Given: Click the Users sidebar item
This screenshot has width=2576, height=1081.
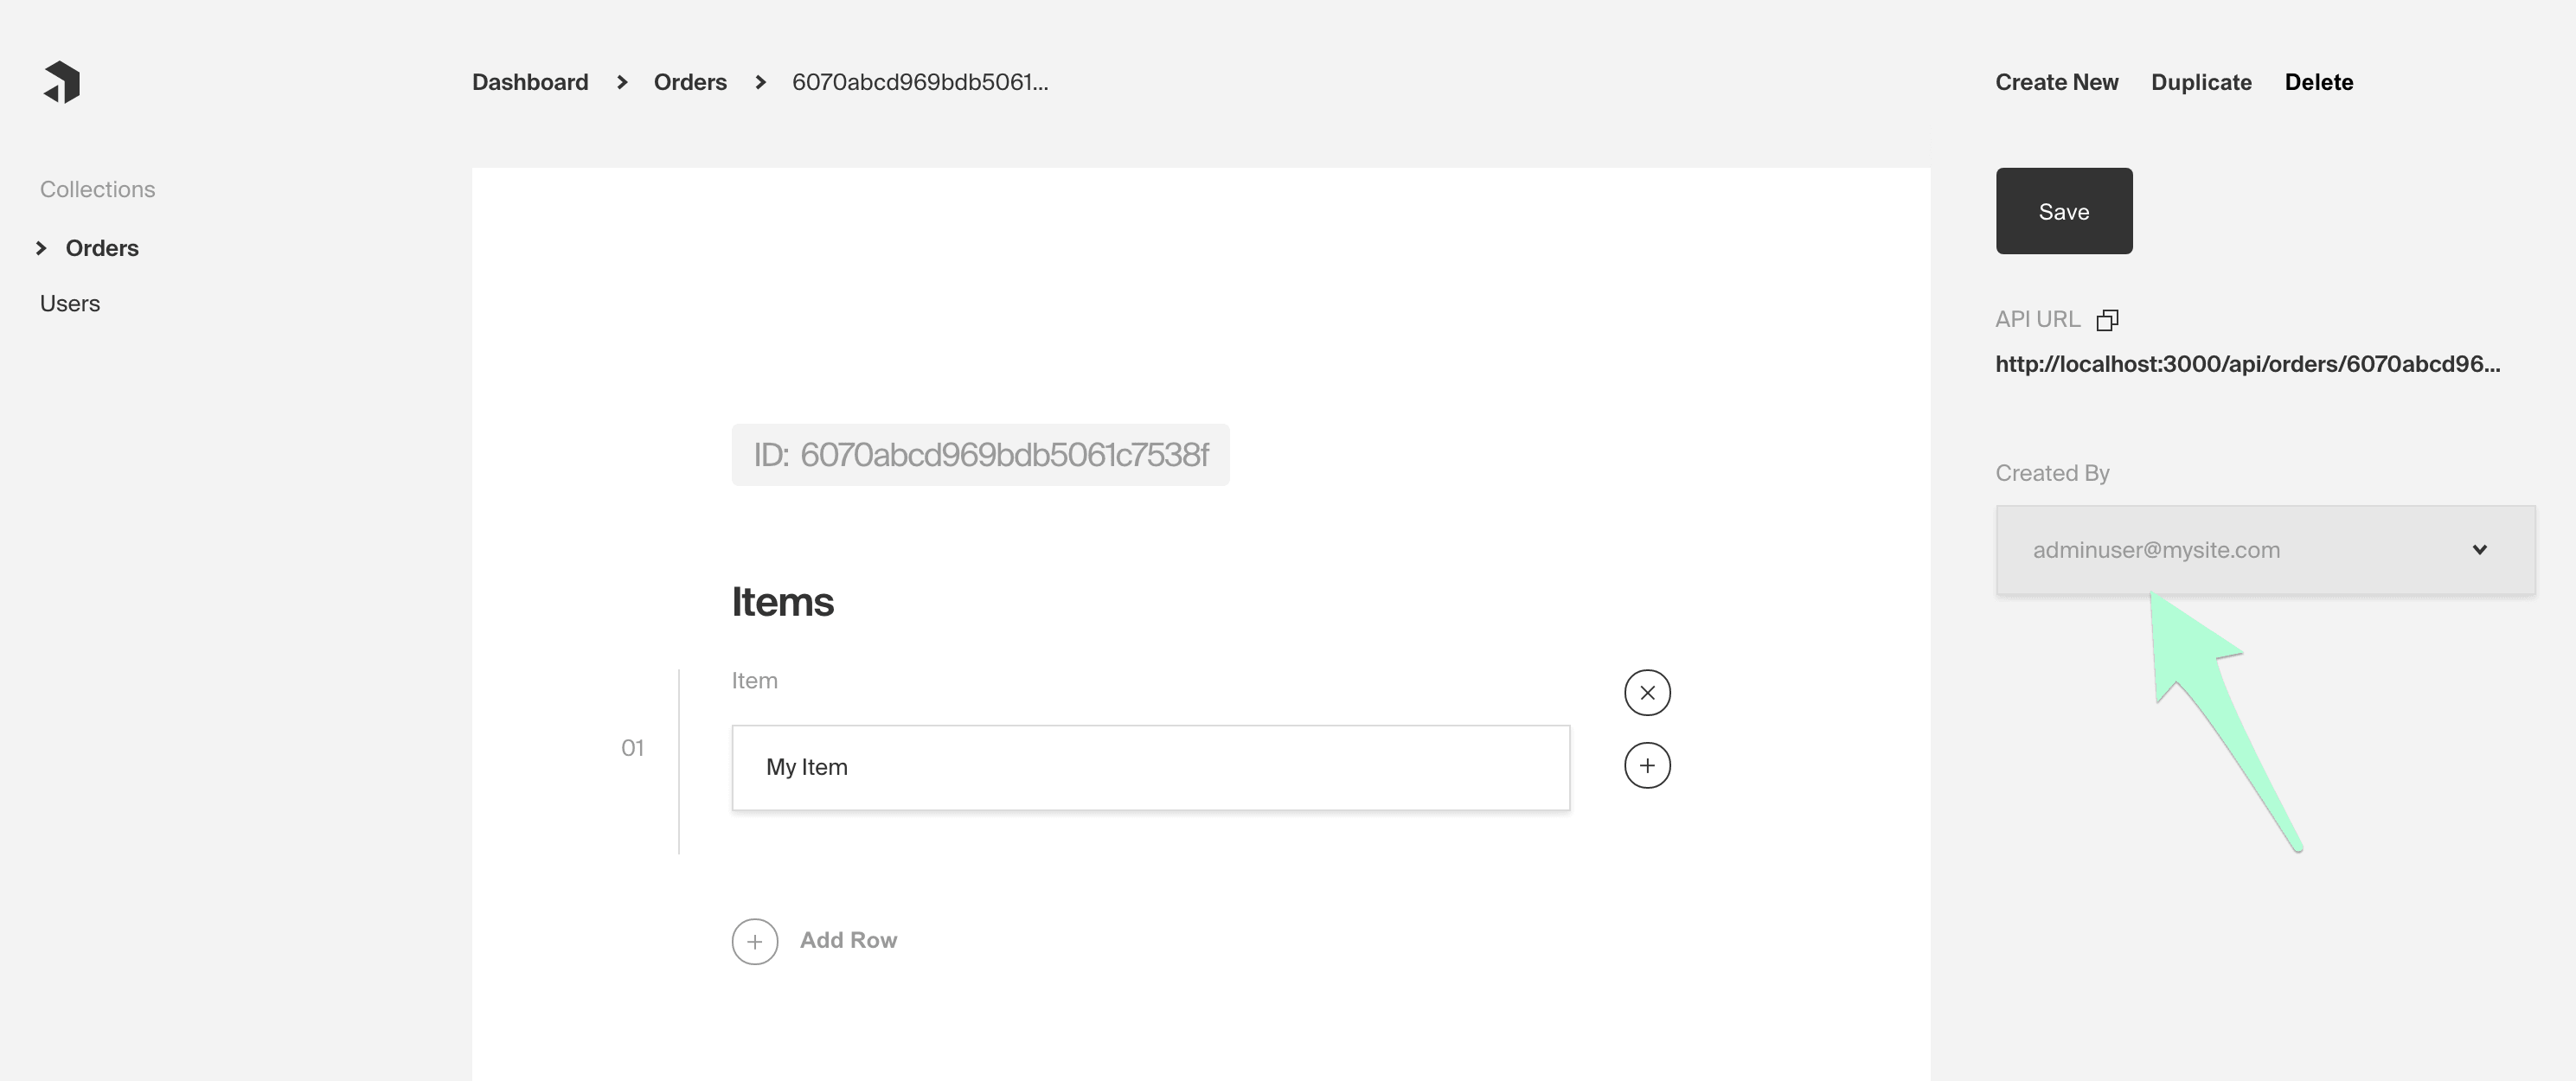Looking at the screenshot, I should point(69,303).
